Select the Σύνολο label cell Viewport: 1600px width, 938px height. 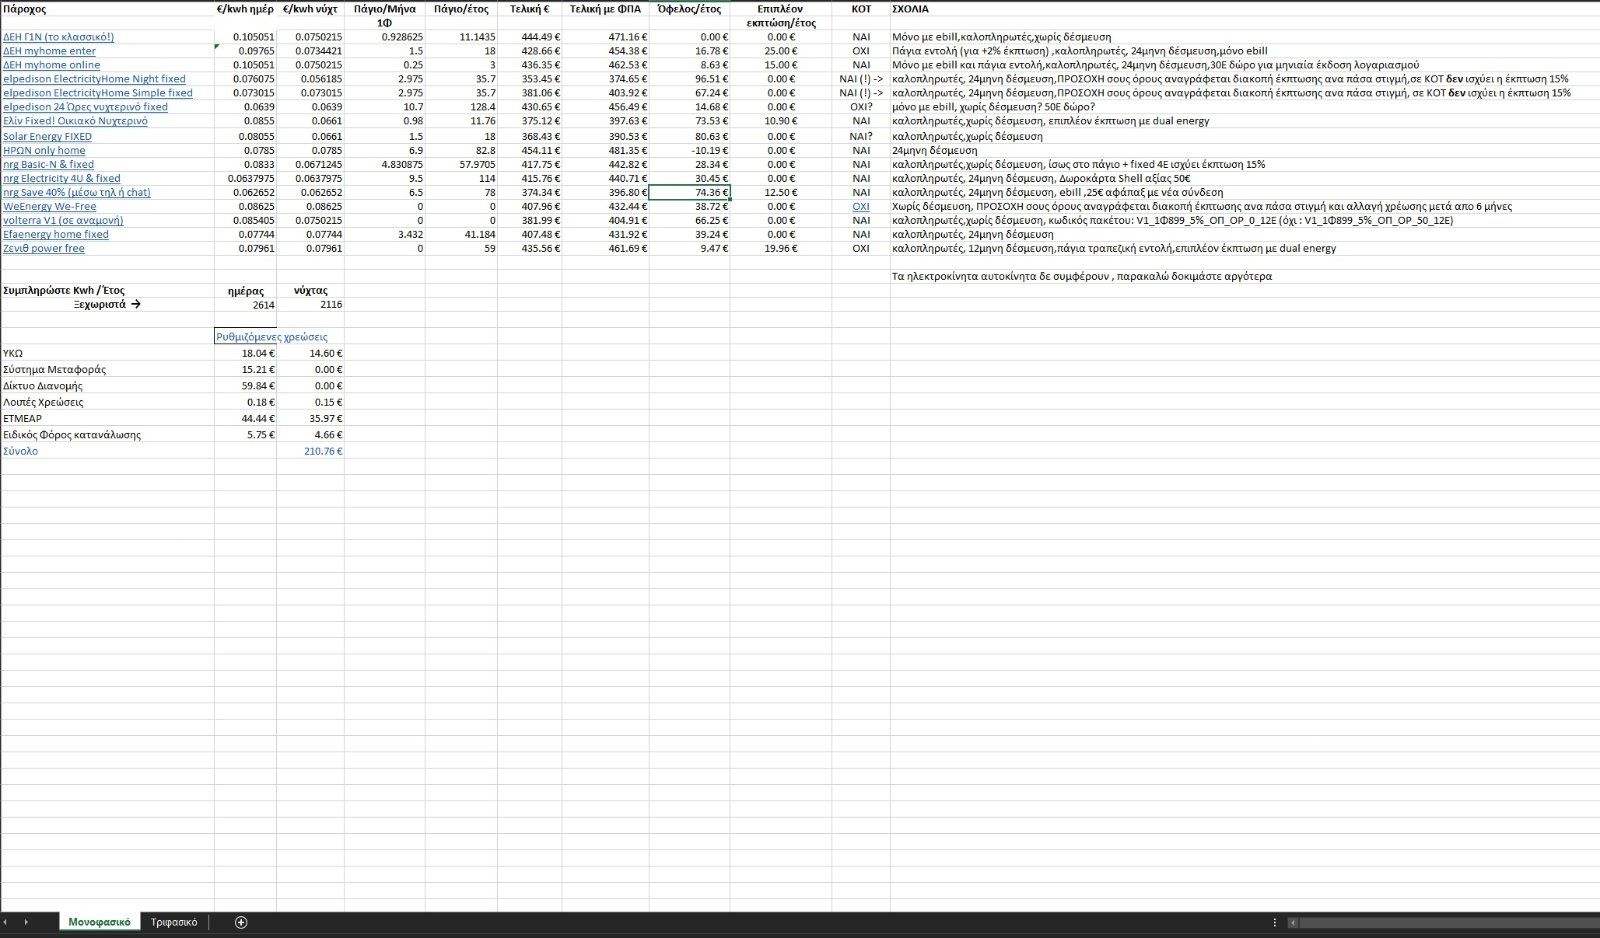tap(107, 451)
